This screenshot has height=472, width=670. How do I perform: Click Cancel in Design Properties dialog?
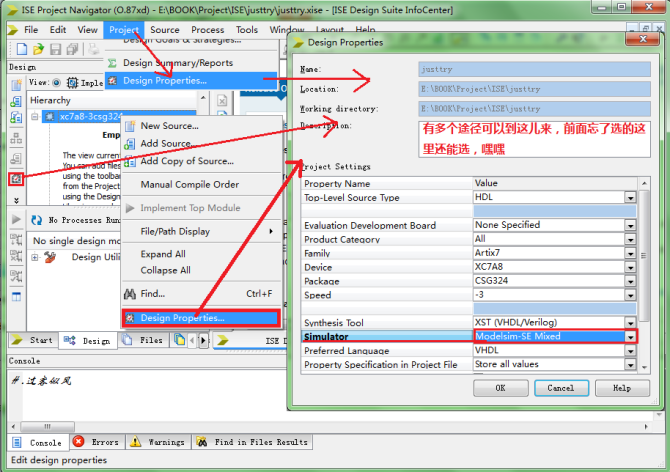click(561, 388)
